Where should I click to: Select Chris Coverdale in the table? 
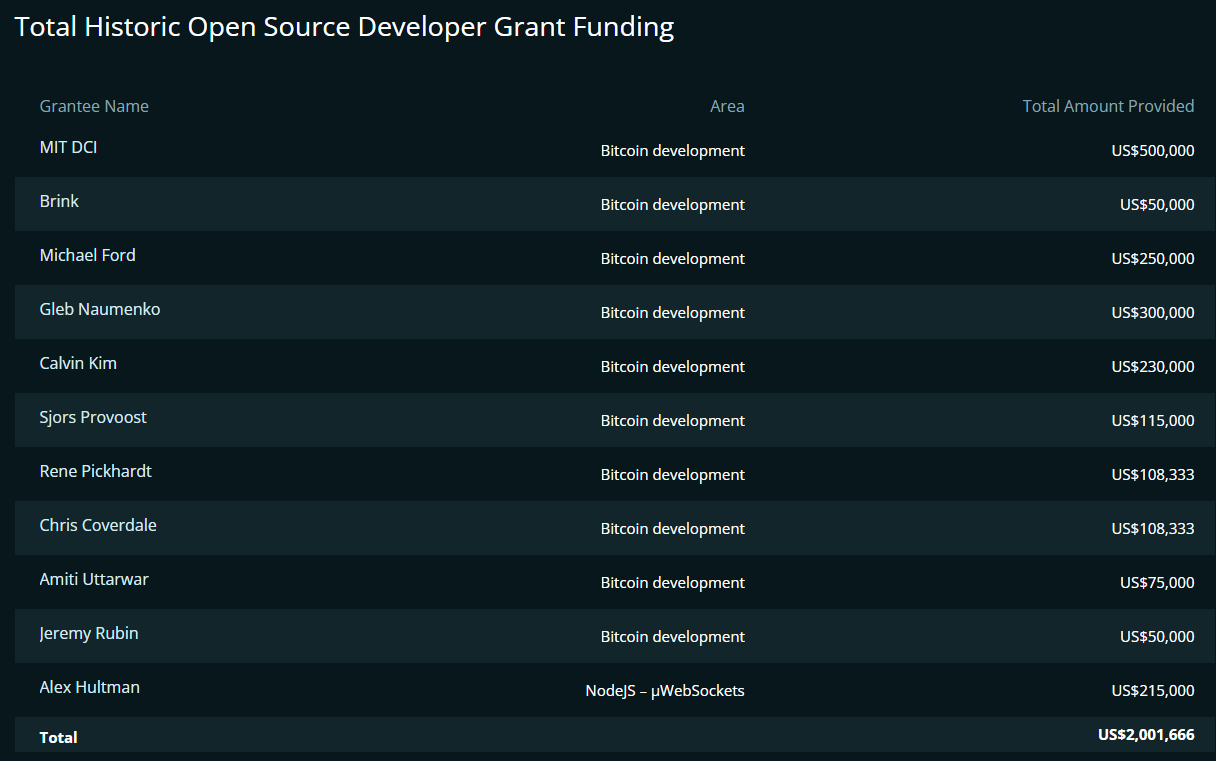click(x=98, y=525)
